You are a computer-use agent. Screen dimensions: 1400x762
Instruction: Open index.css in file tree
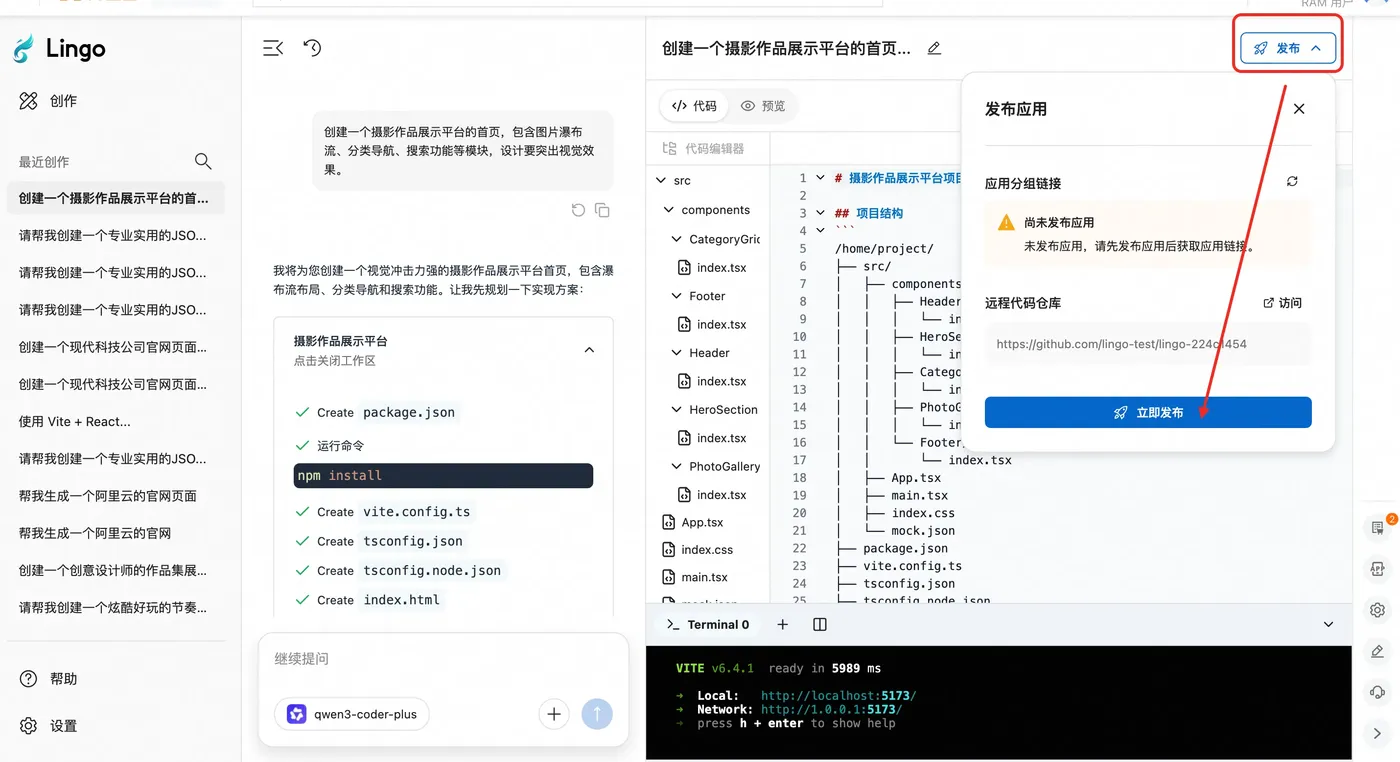[697, 550]
